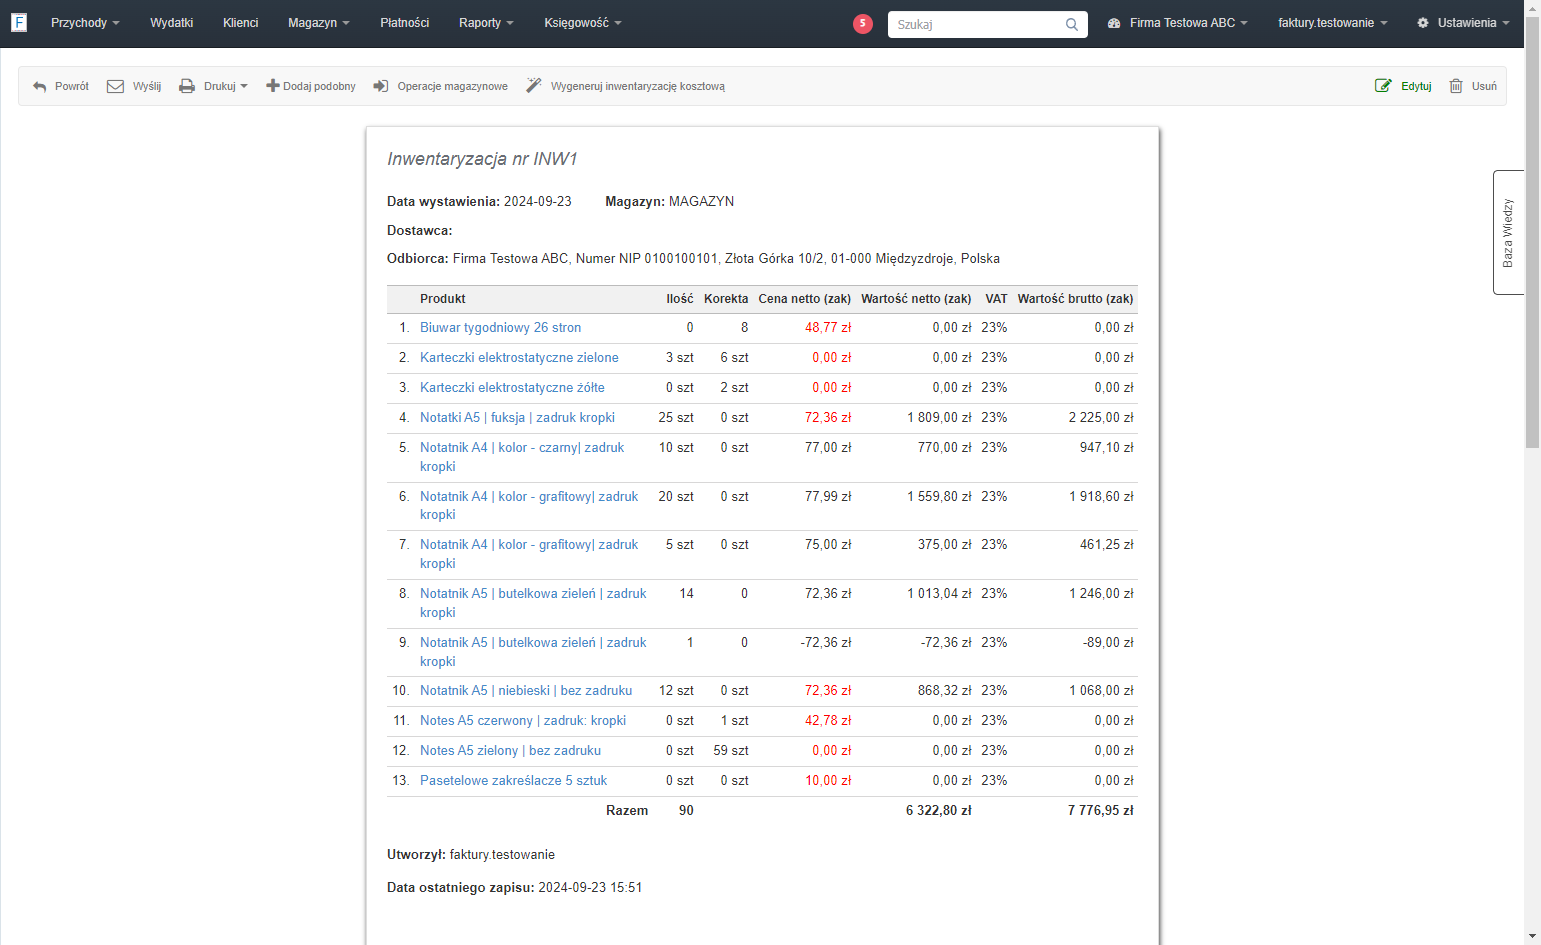The height and width of the screenshot is (945, 1541).
Task: Open the Baza Wiedzy side tab
Action: [x=1508, y=232]
